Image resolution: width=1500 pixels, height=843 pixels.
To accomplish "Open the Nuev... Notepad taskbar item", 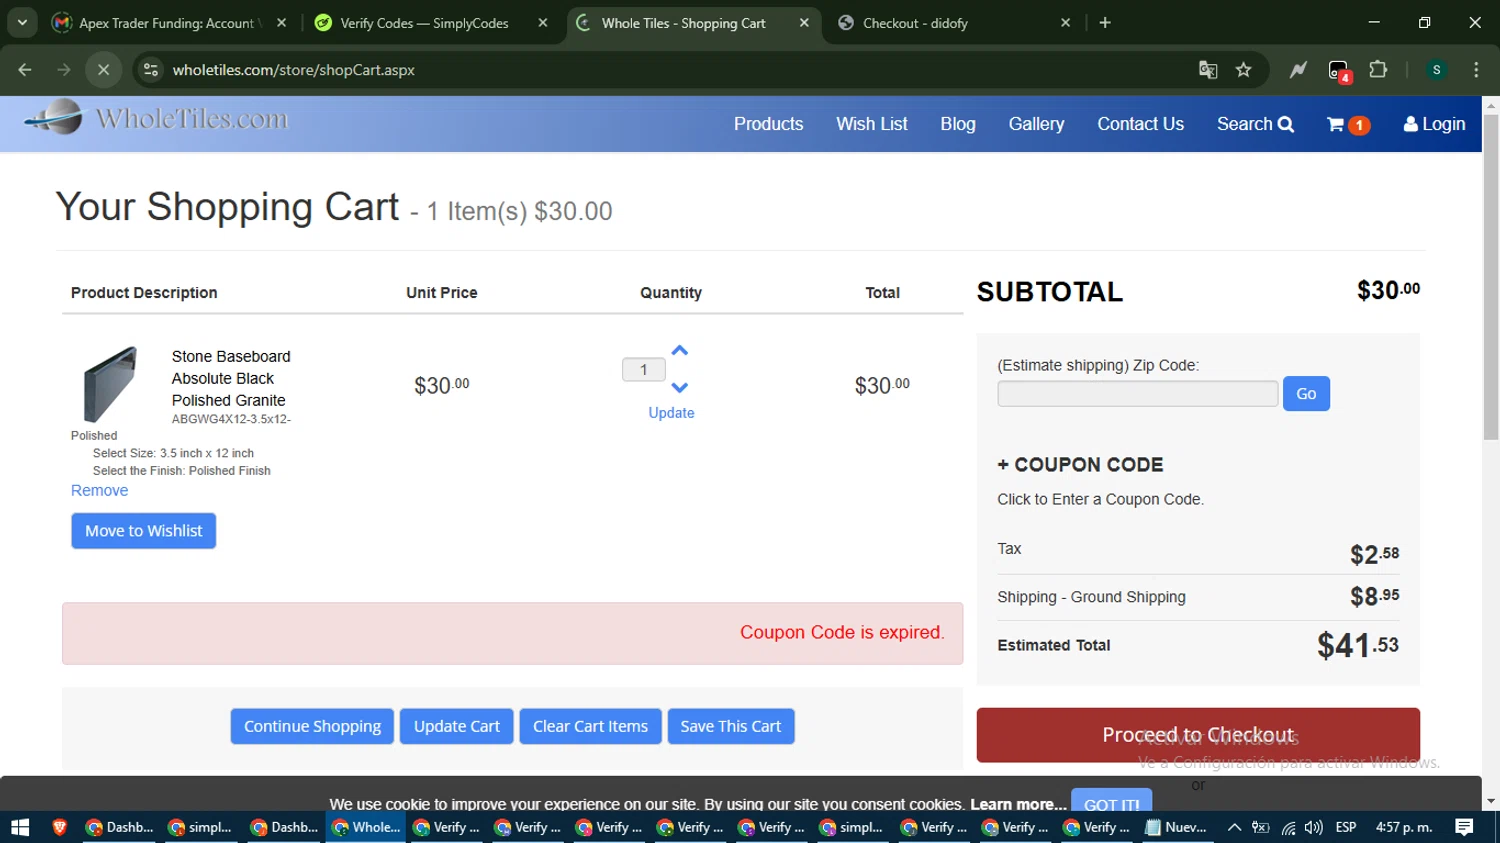I will [x=1176, y=827].
